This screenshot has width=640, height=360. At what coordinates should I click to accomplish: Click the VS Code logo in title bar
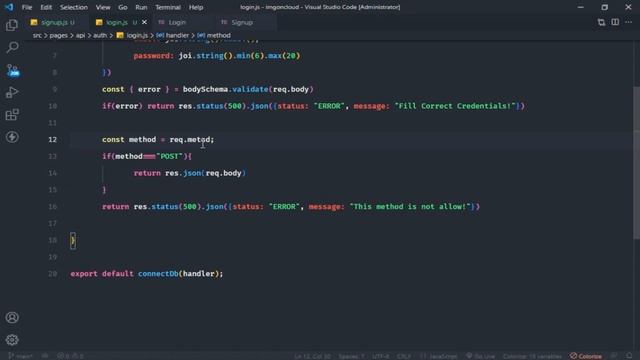pos(9,7)
